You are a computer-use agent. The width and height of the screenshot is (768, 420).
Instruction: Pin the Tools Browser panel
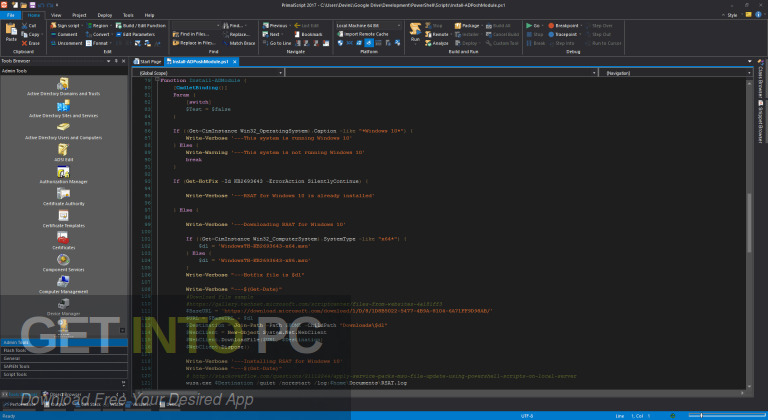click(116, 61)
